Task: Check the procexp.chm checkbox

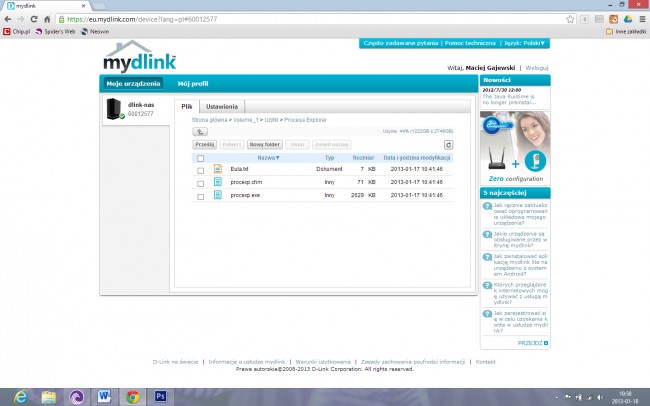Action: [201, 183]
